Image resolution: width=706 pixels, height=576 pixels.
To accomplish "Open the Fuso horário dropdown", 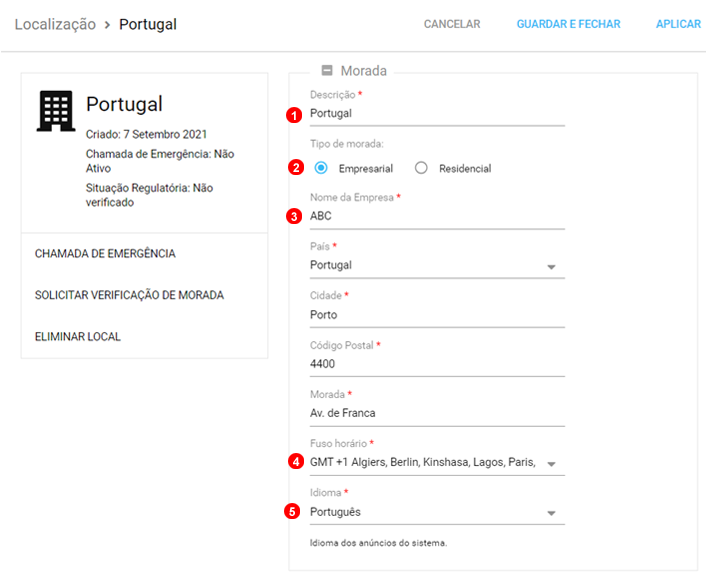I will click(550, 463).
